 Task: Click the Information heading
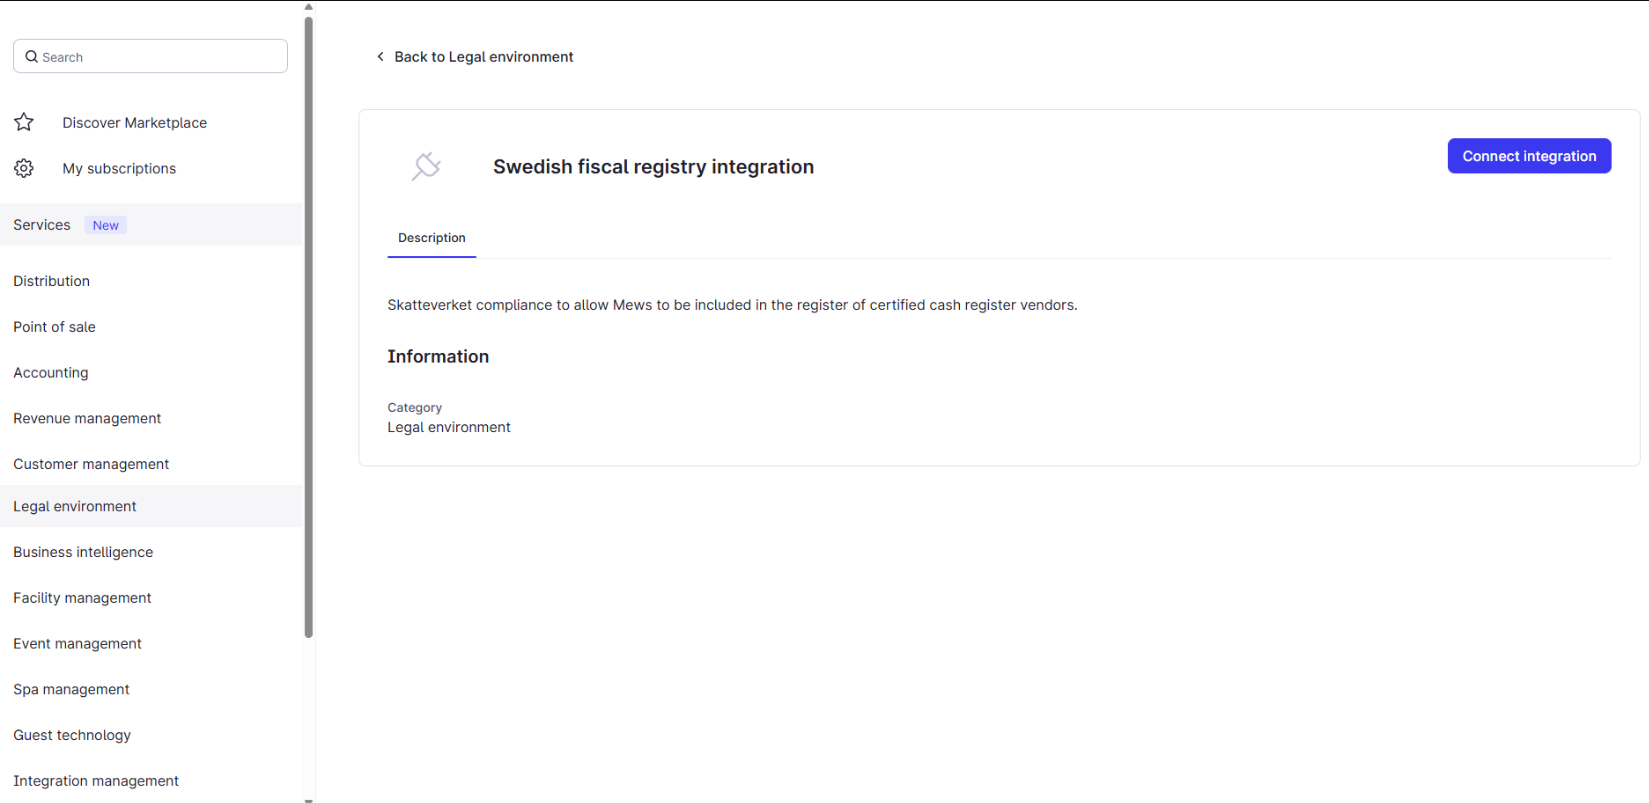438,357
